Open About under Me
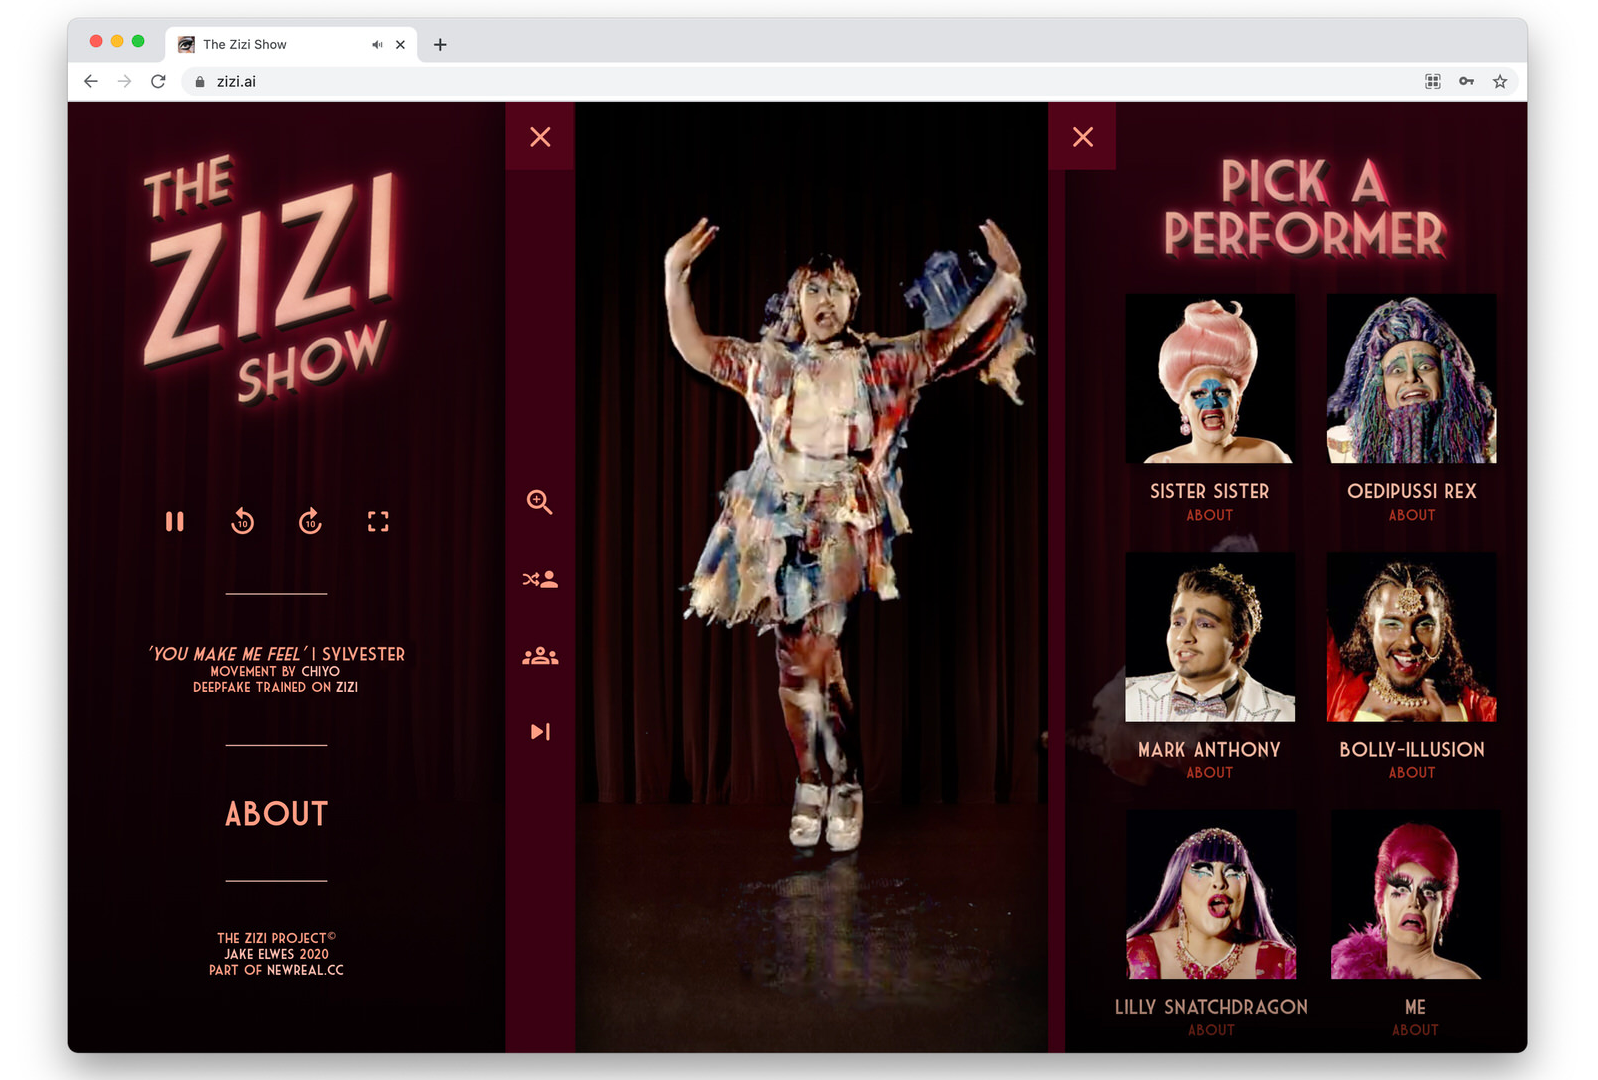The width and height of the screenshot is (1598, 1080). tap(1415, 1030)
